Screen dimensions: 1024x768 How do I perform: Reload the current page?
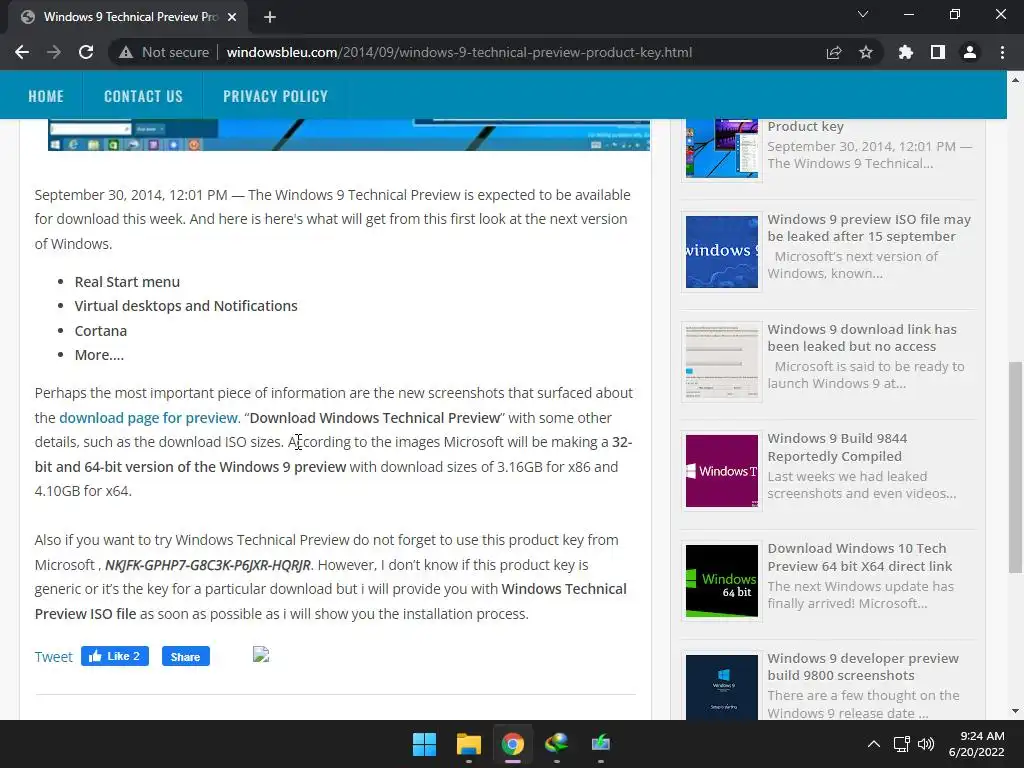tap(86, 52)
